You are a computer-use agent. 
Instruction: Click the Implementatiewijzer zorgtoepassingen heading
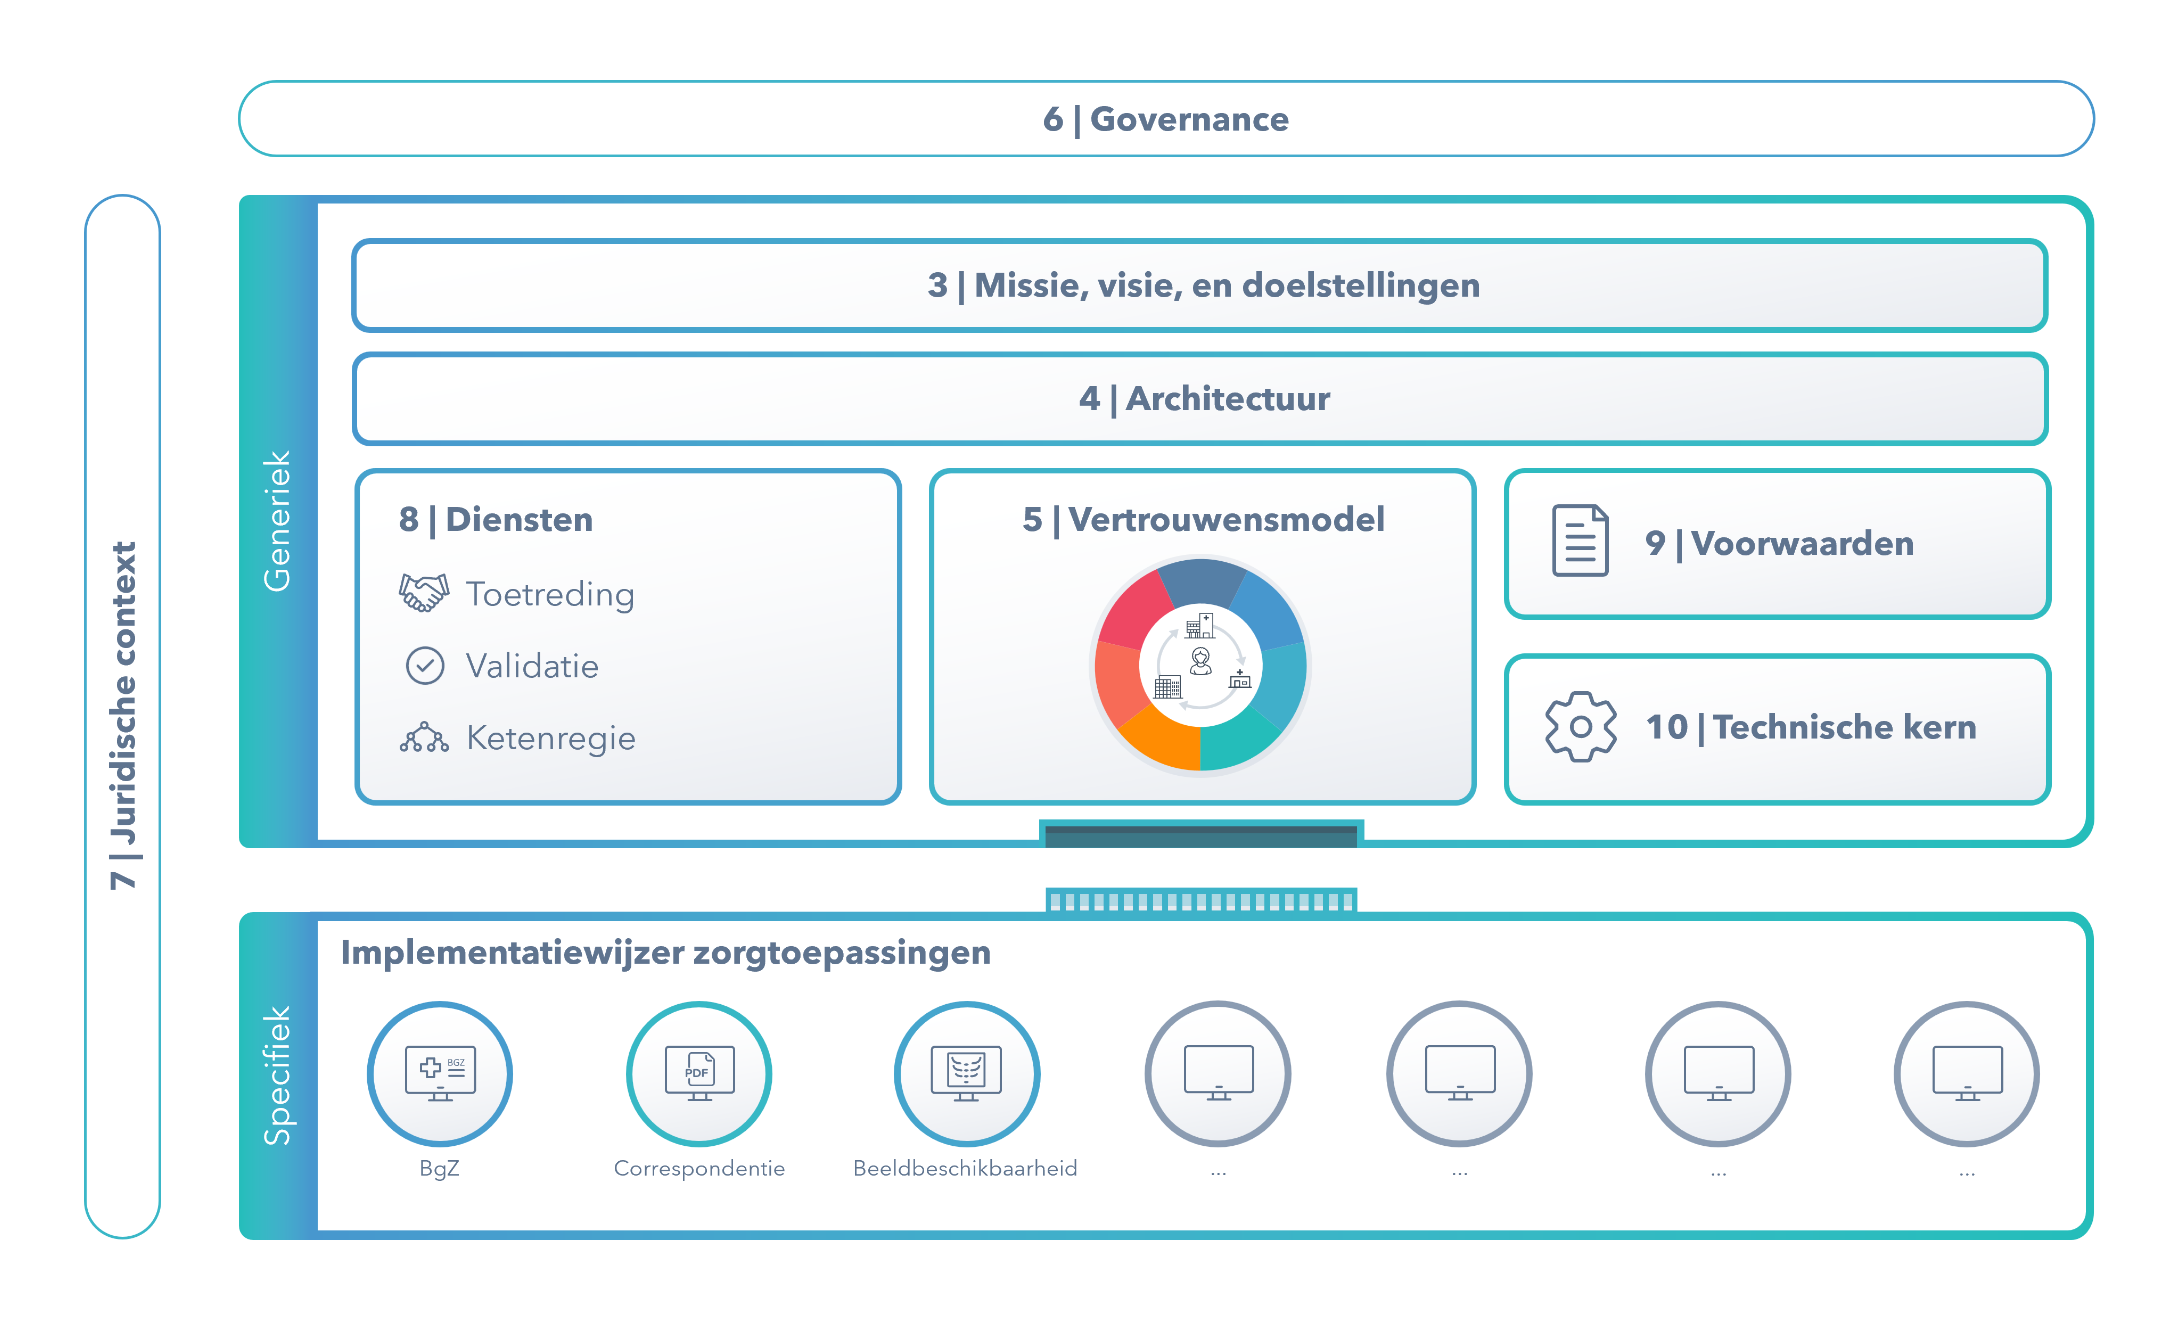[x=665, y=953]
